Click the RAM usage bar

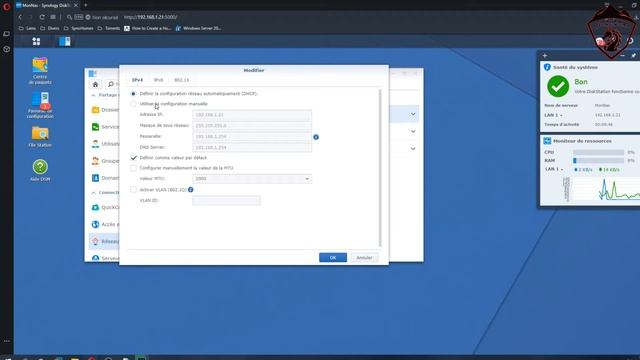pyautogui.click(x=598, y=161)
